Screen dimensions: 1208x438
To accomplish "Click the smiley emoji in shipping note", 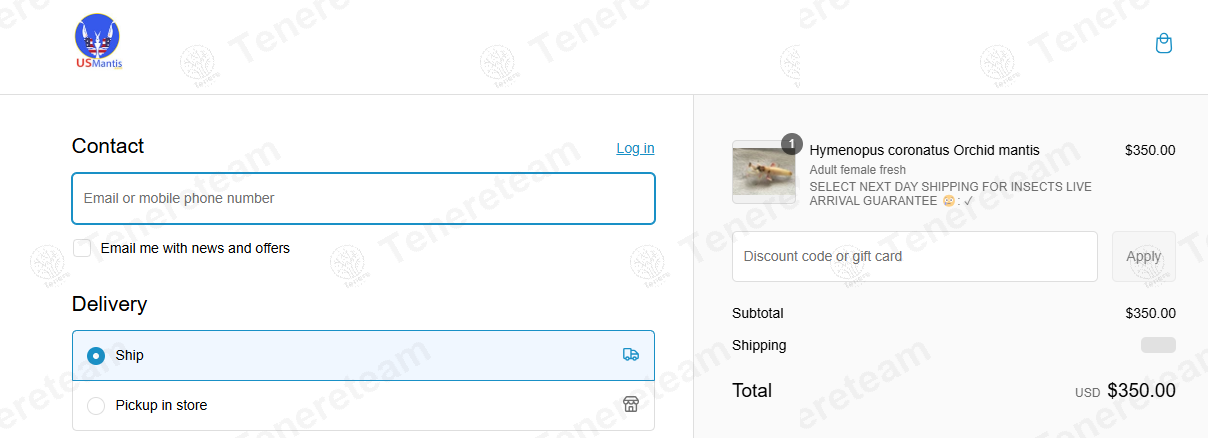I will [948, 201].
